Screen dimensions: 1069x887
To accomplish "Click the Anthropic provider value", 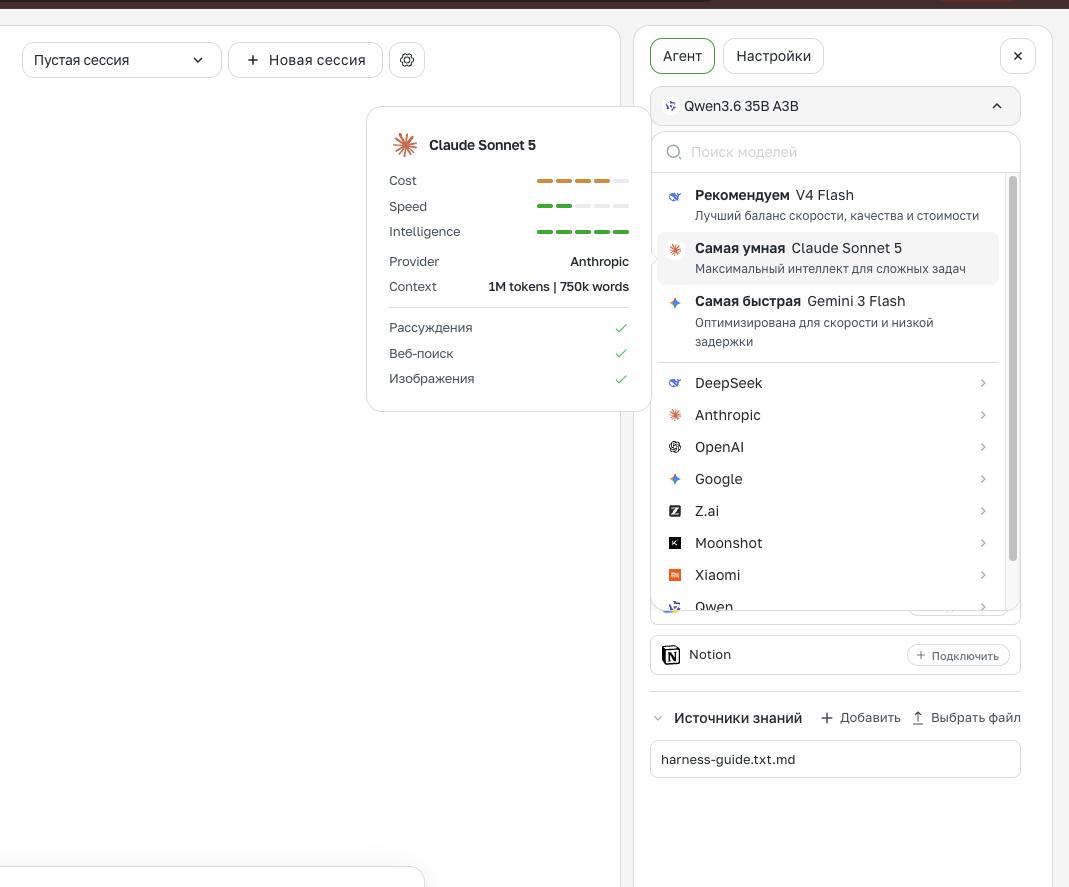I will 599,262.
